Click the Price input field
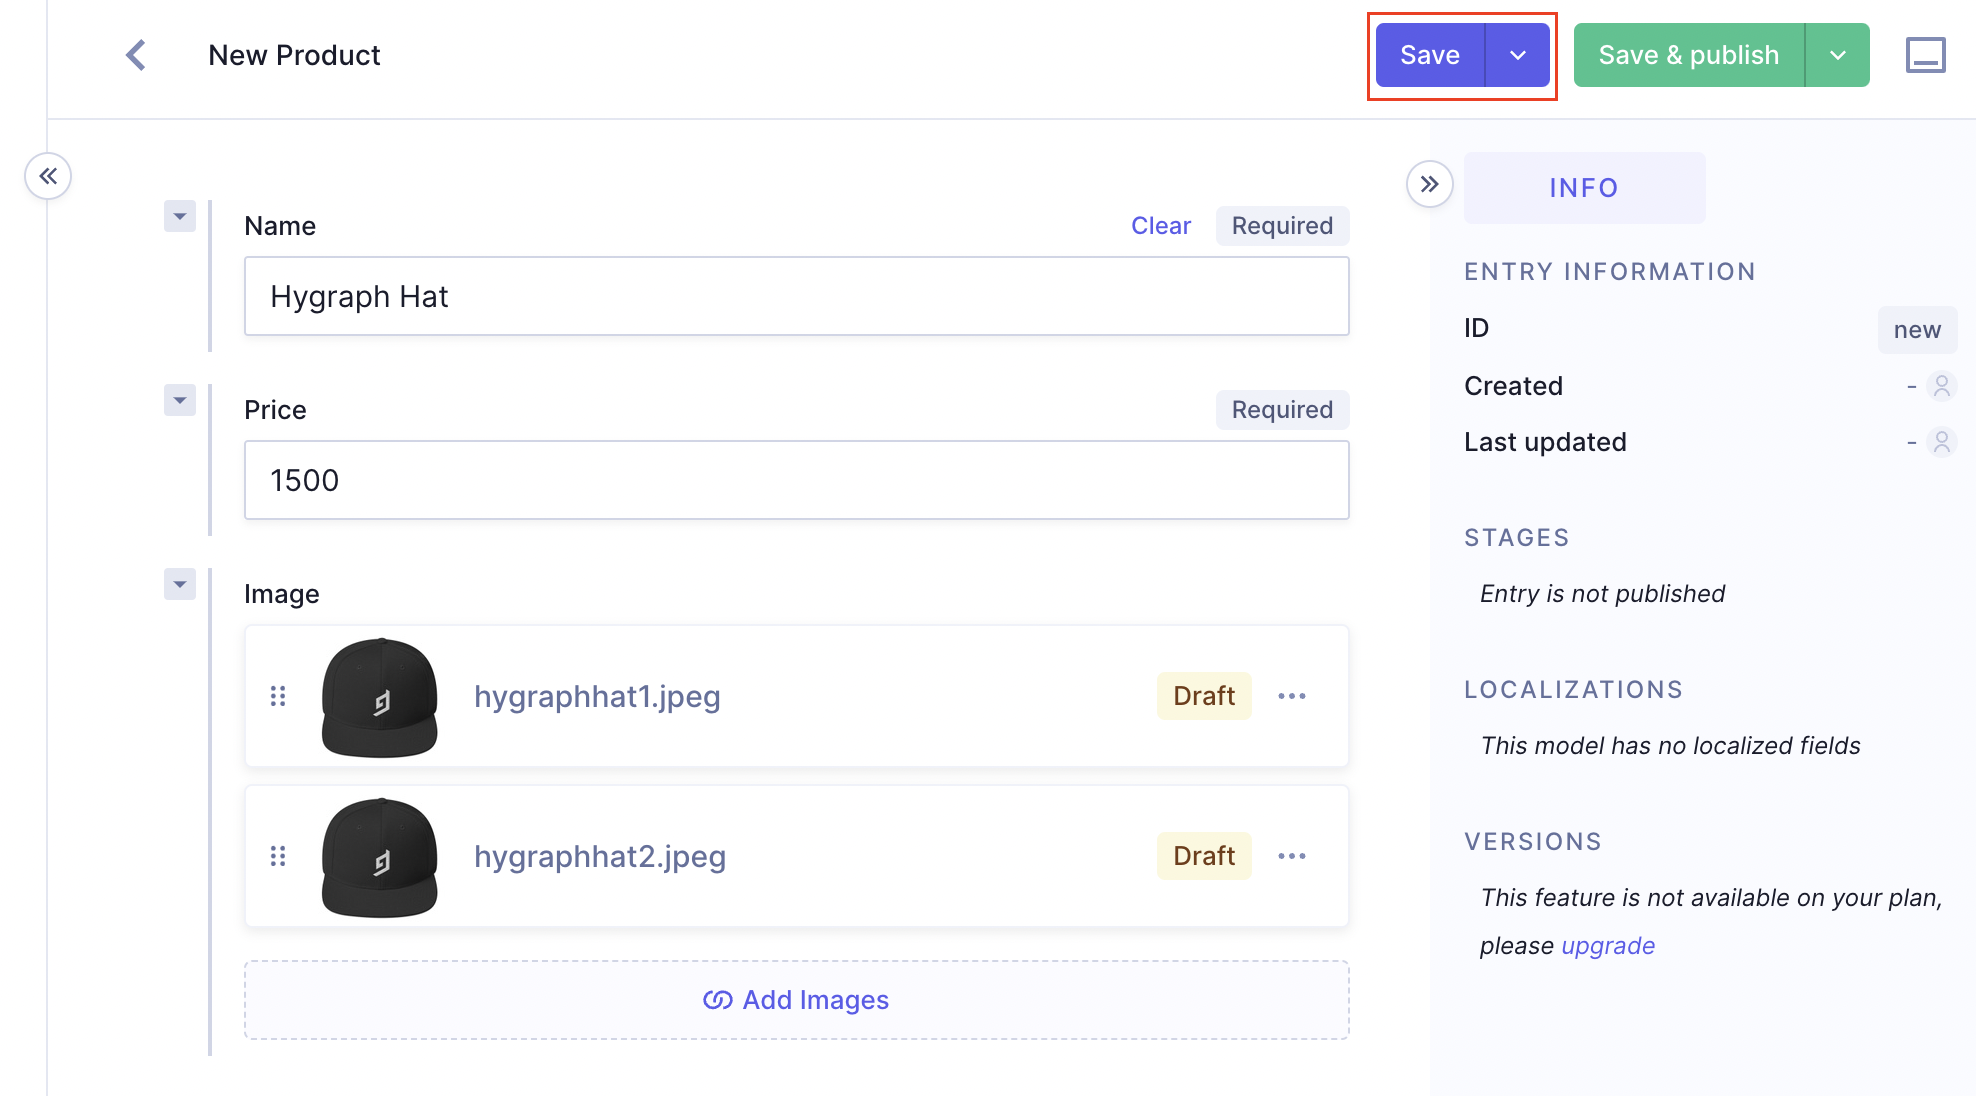This screenshot has width=1976, height=1096. click(796, 480)
